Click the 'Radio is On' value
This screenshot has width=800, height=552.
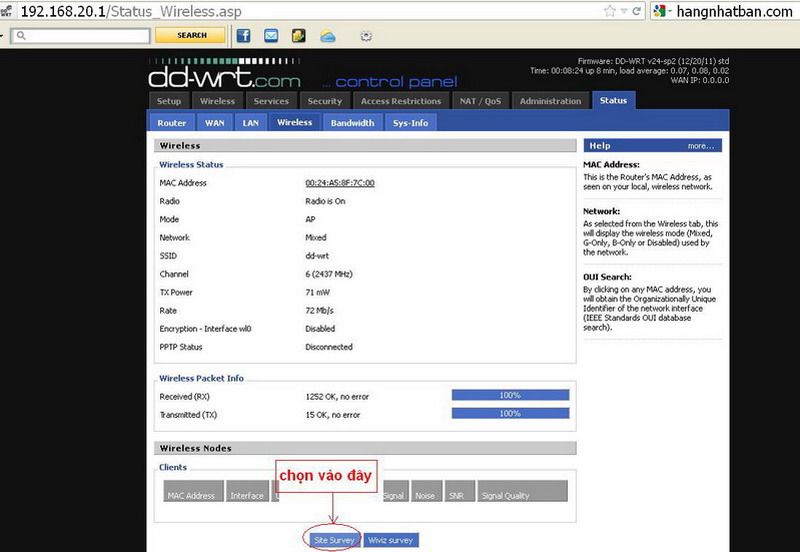pyautogui.click(x=325, y=201)
